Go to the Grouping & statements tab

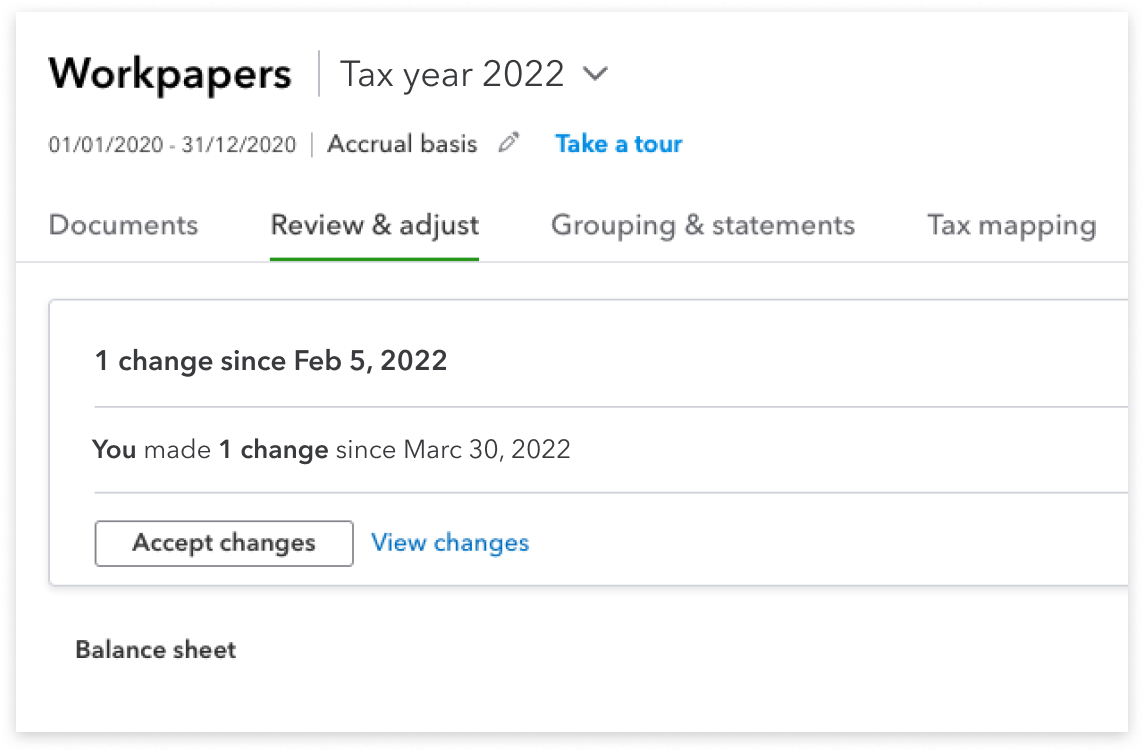[x=702, y=225]
